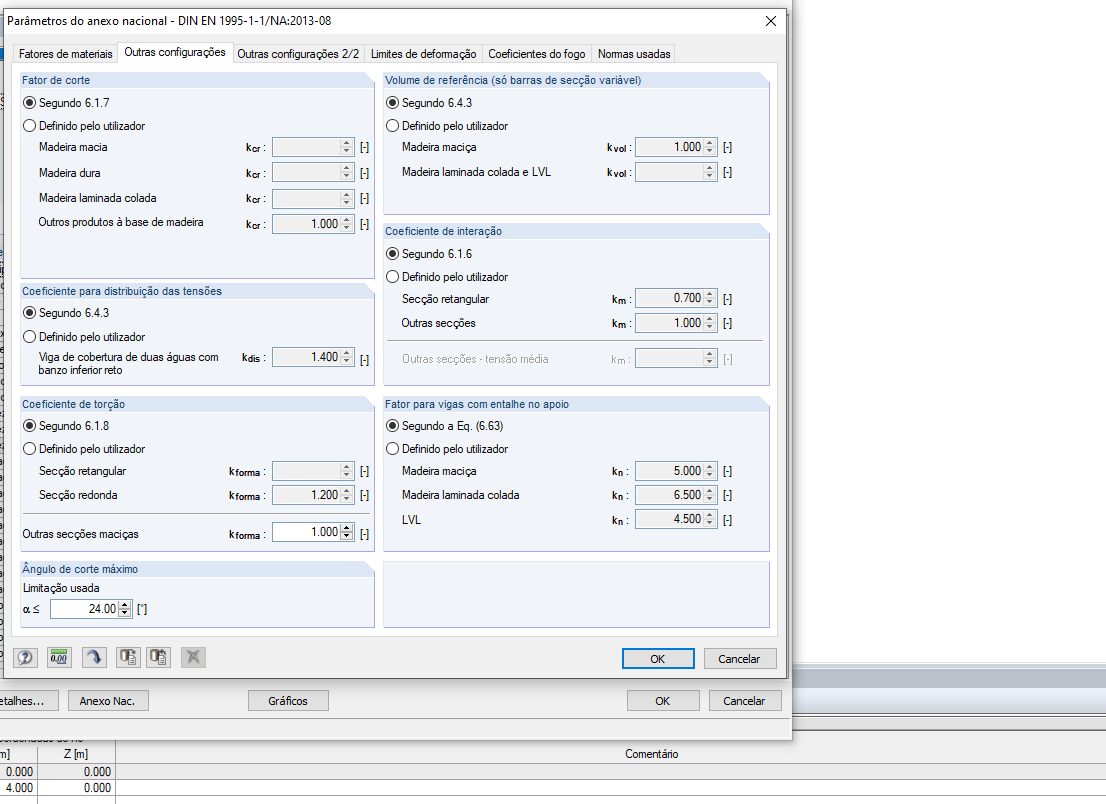Image resolution: width=1106 pixels, height=804 pixels.
Task: Adjust kn stepper for Madeira laminada colada
Action: click(710, 496)
